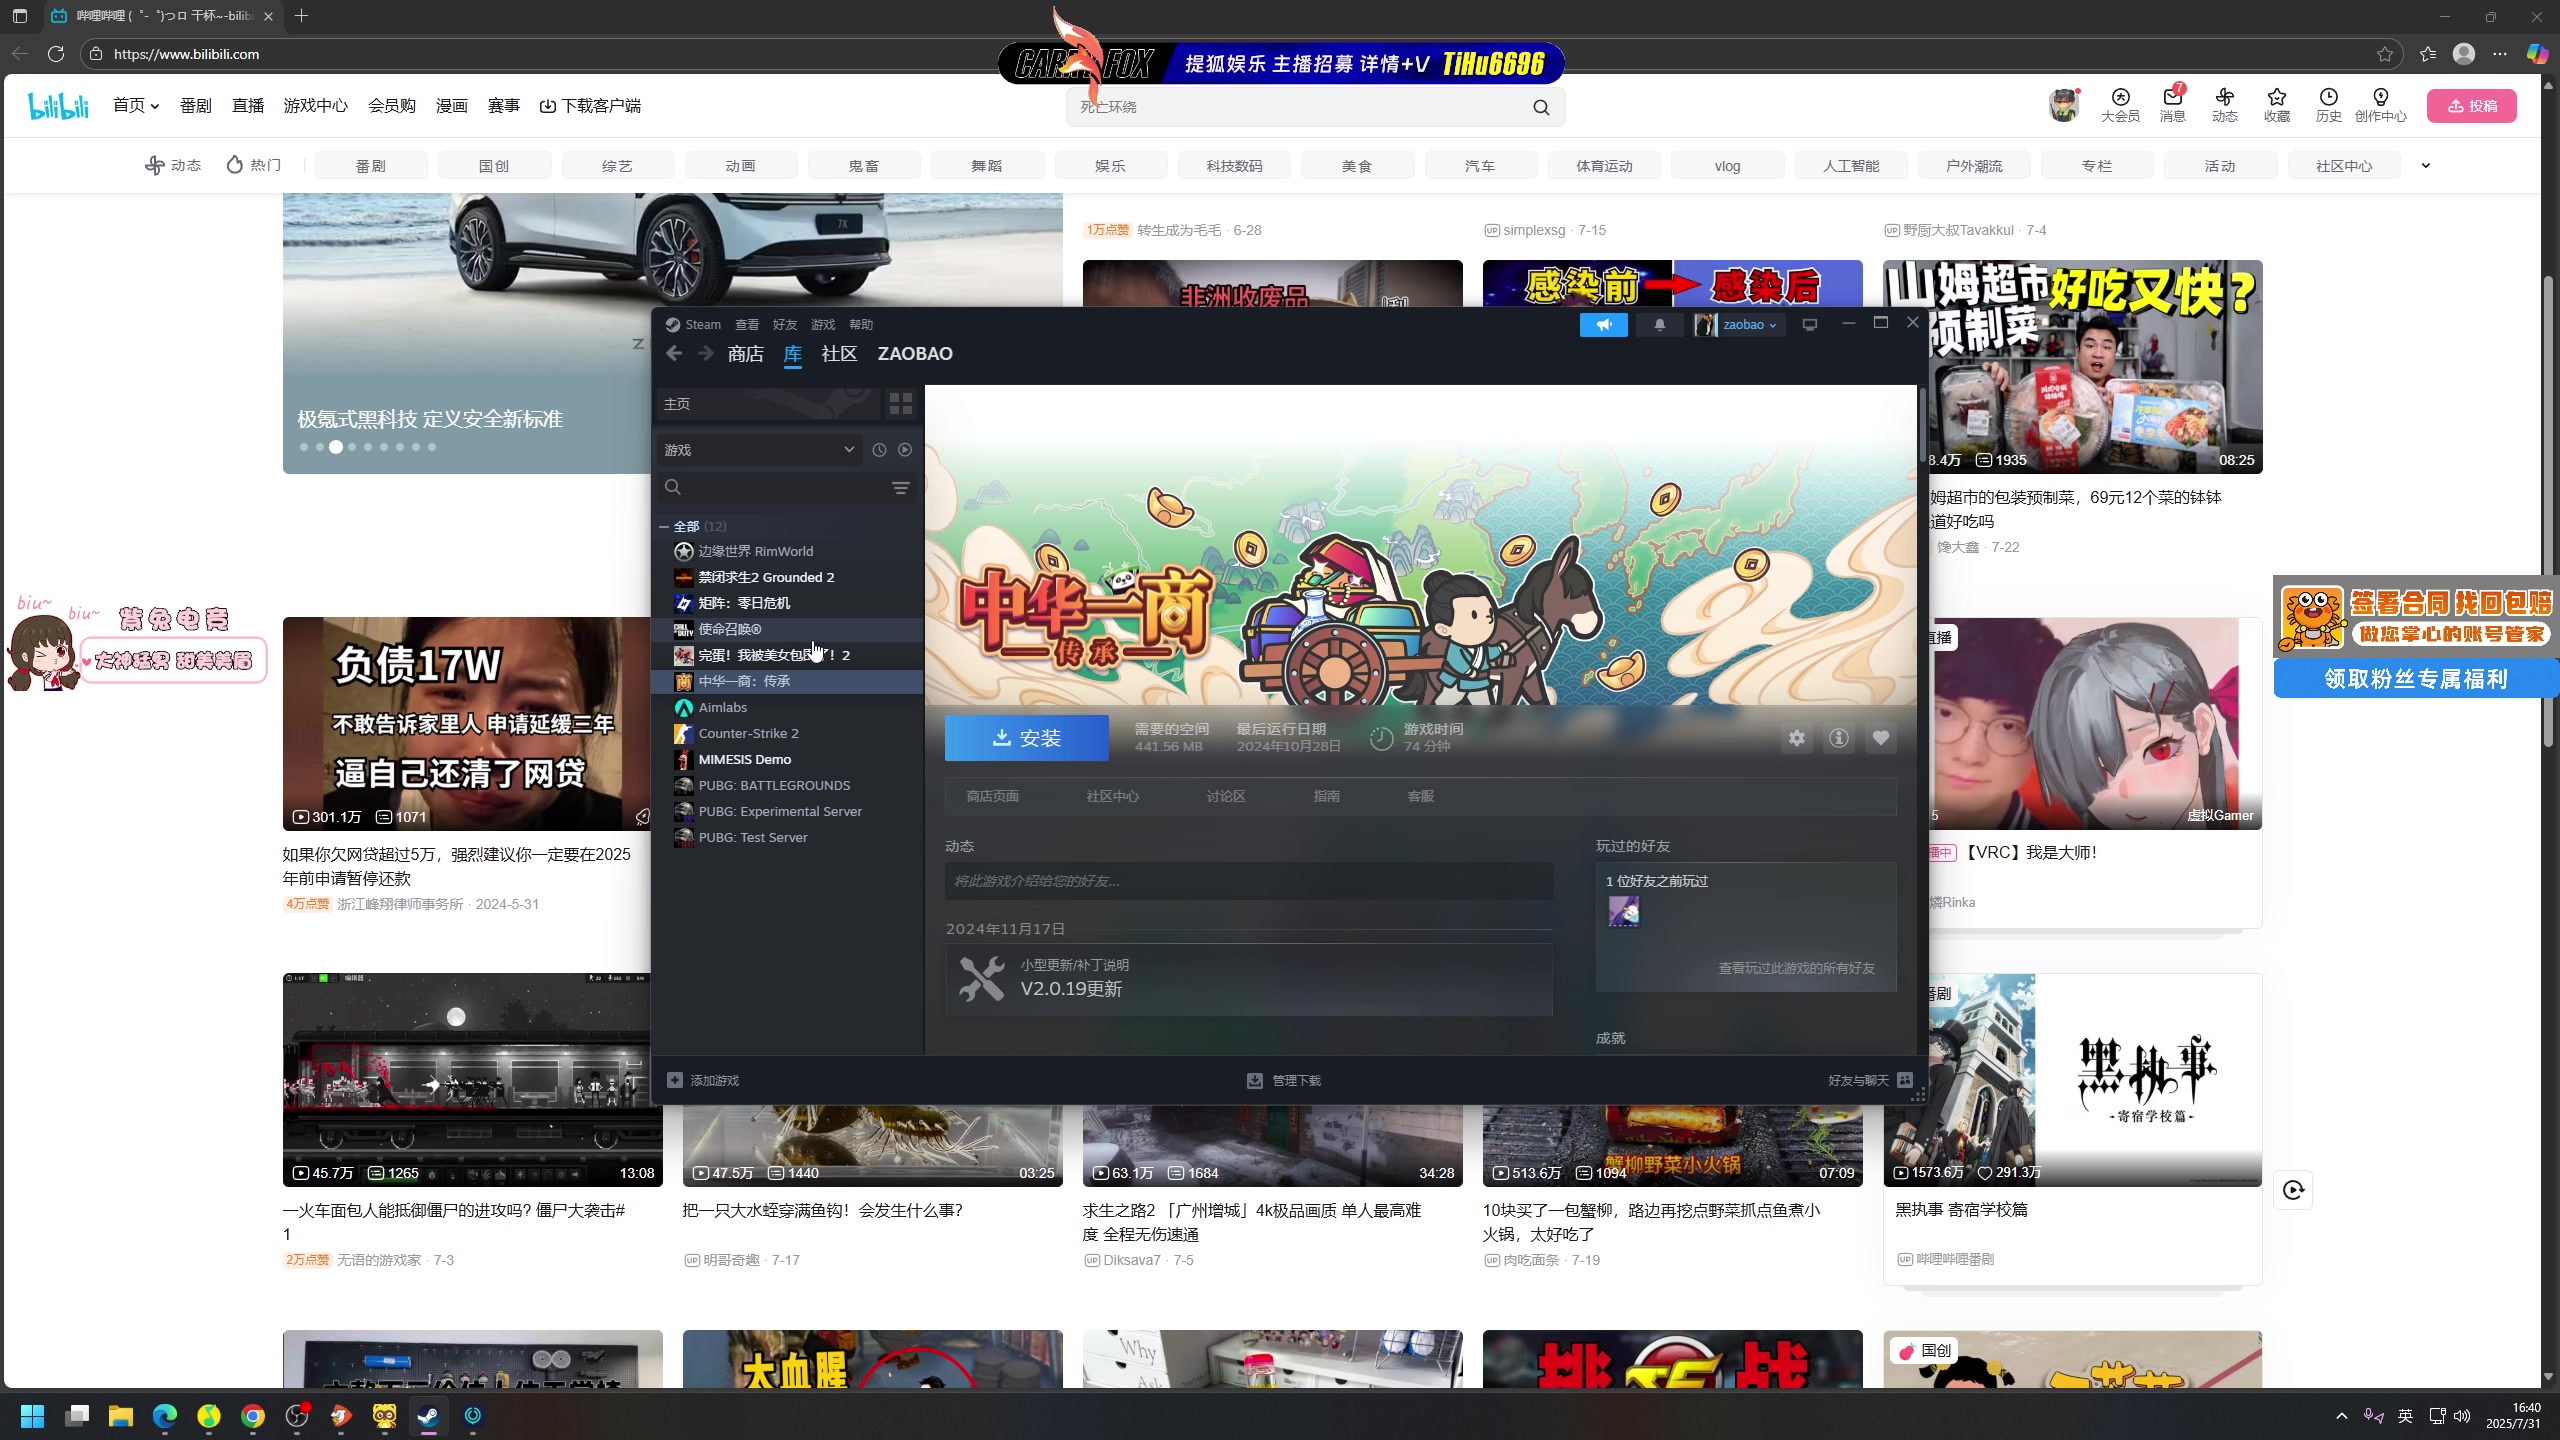Screen dimensions: 2560x1440
Task: Open 游戏 filter dropdown in Steam library
Action: tap(759, 450)
